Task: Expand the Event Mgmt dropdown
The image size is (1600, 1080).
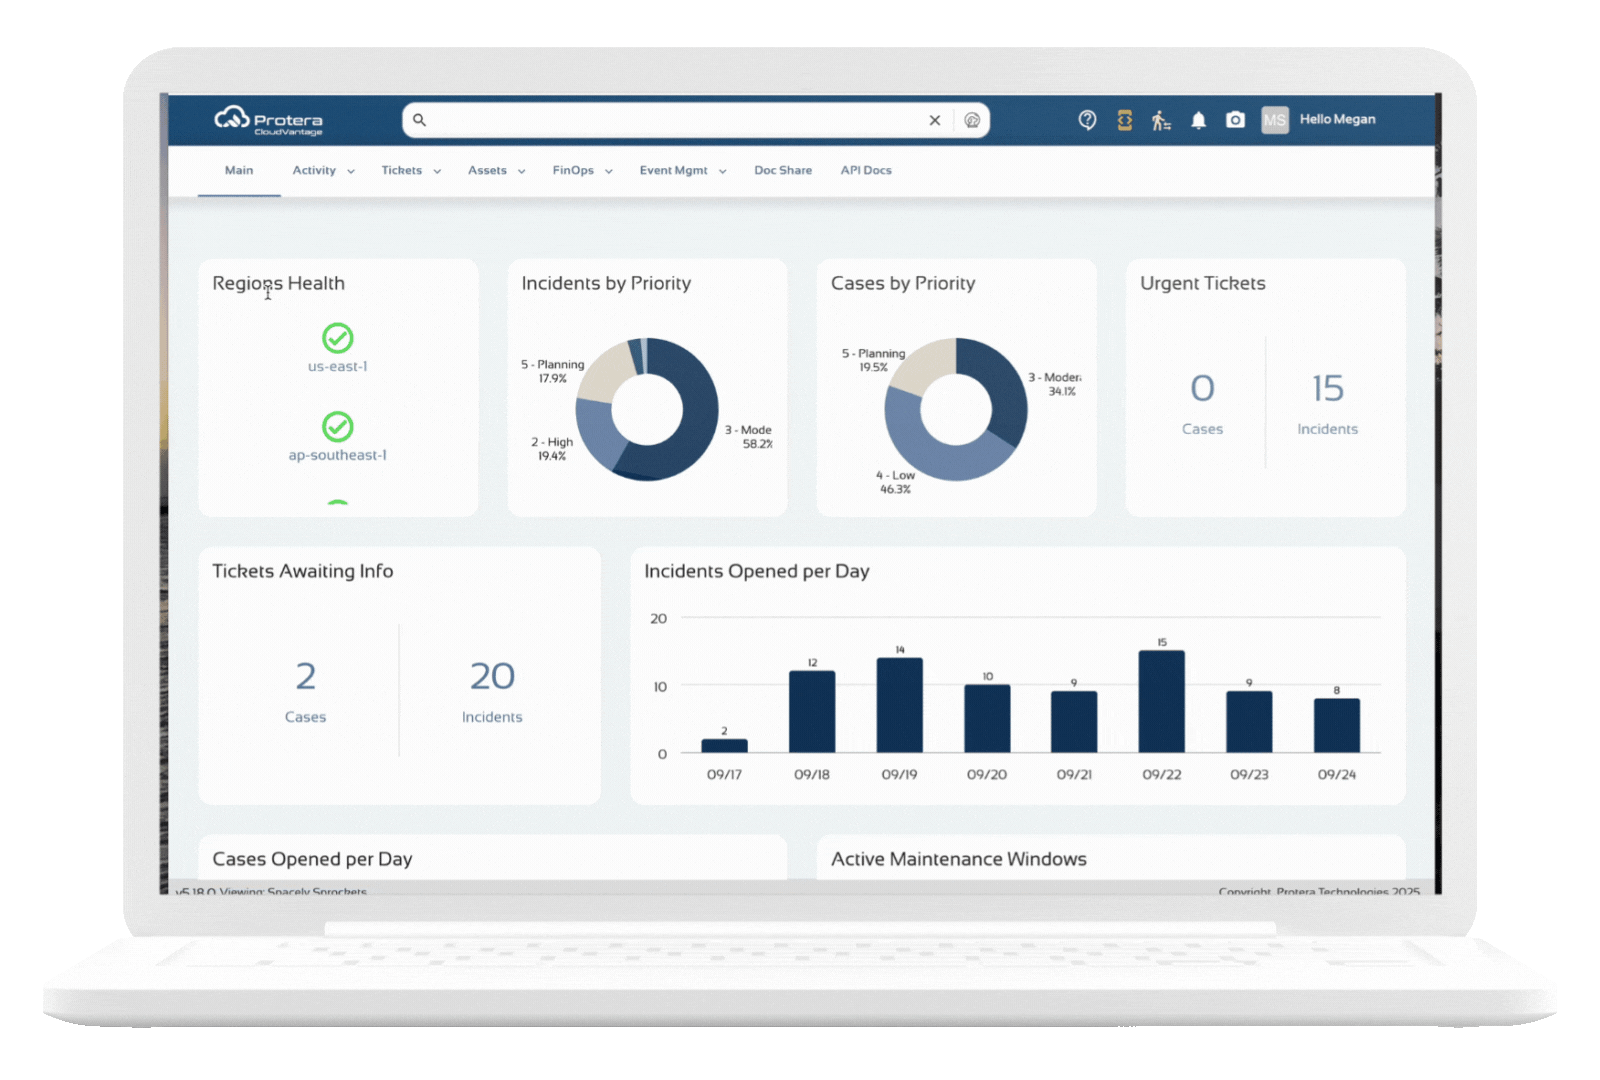Action: pyautogui.click(x=682, y=171)
